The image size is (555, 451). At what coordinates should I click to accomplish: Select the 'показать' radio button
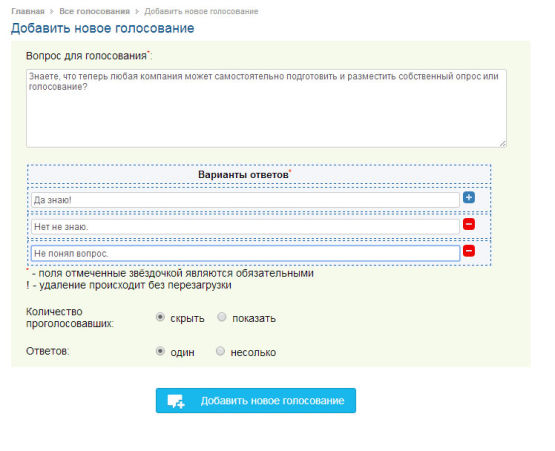pyautogui.click(x=222, y=317)
